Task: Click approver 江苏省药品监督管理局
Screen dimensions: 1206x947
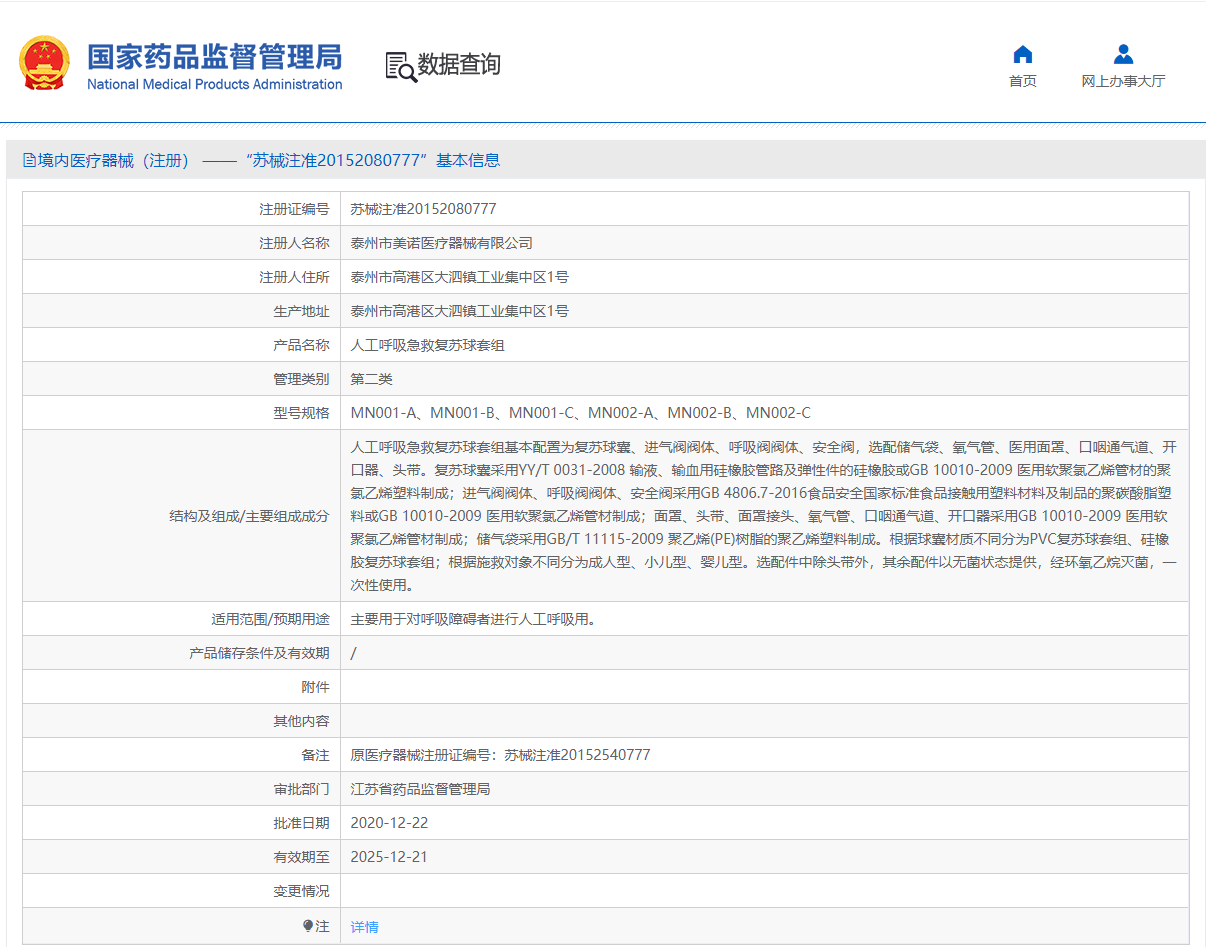Action: tap(421, 789)
